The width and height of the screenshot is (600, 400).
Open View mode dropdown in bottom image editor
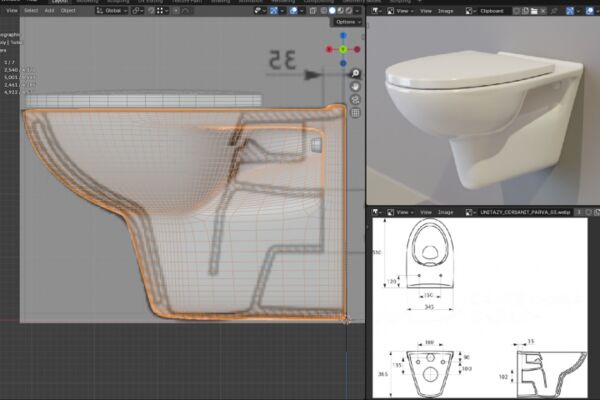click(400, 212)
